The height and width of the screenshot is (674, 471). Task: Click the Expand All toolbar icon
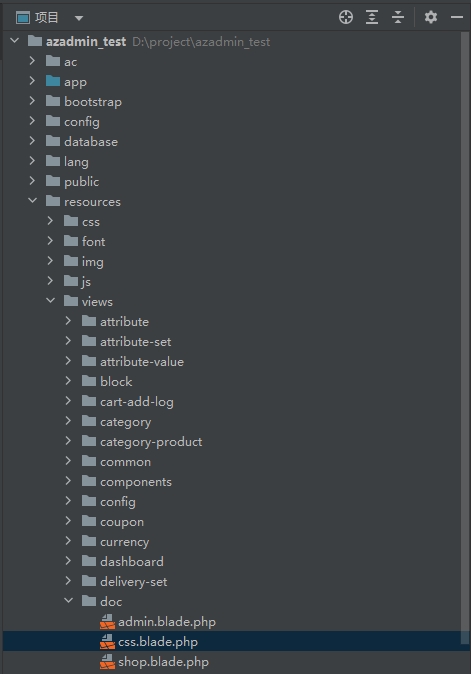pos(372,17)
